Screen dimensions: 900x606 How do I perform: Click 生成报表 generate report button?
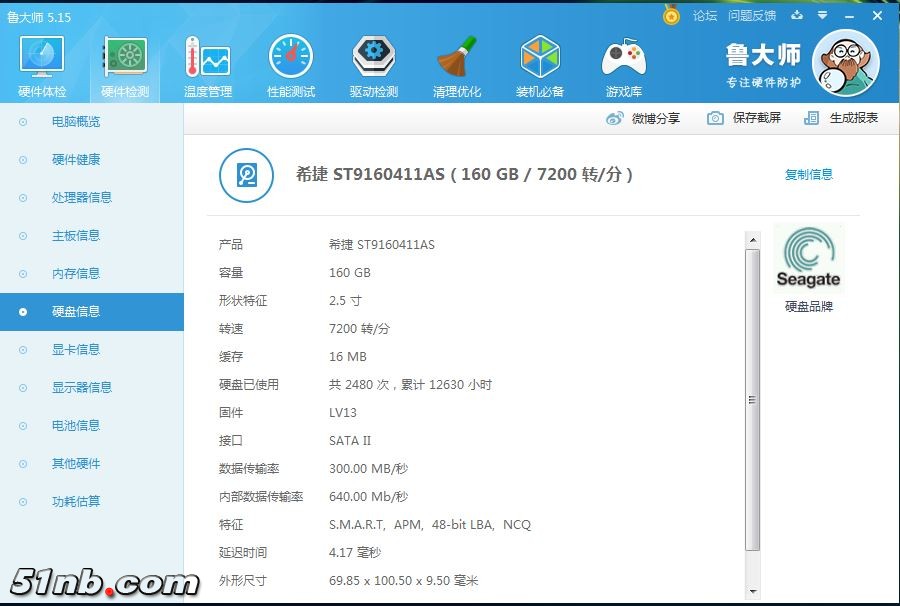pyautogui.click(x=841, y=118)
